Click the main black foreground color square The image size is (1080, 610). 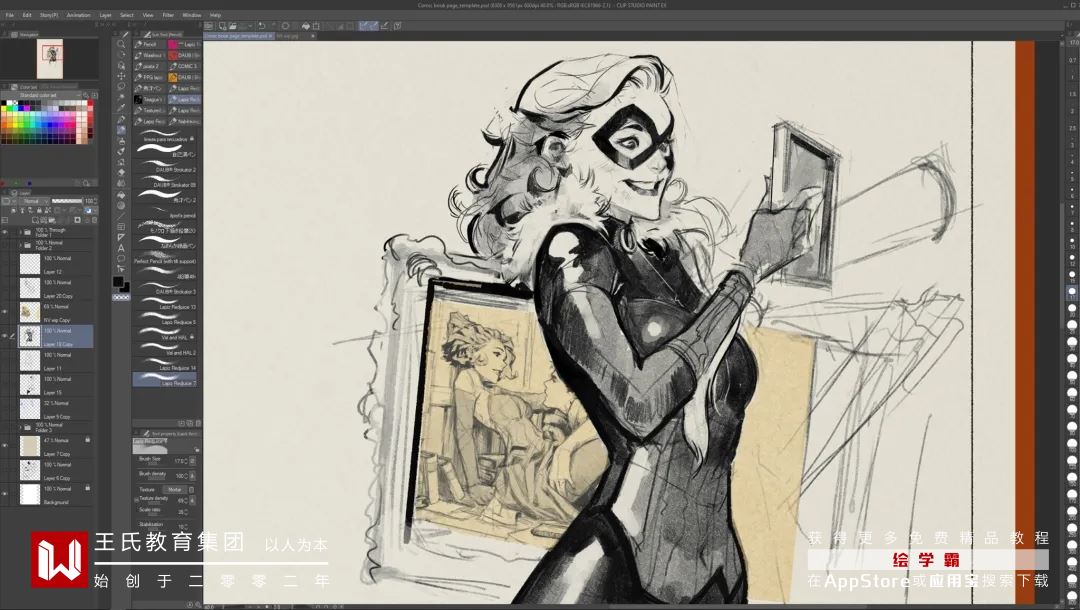coord(118,282)
